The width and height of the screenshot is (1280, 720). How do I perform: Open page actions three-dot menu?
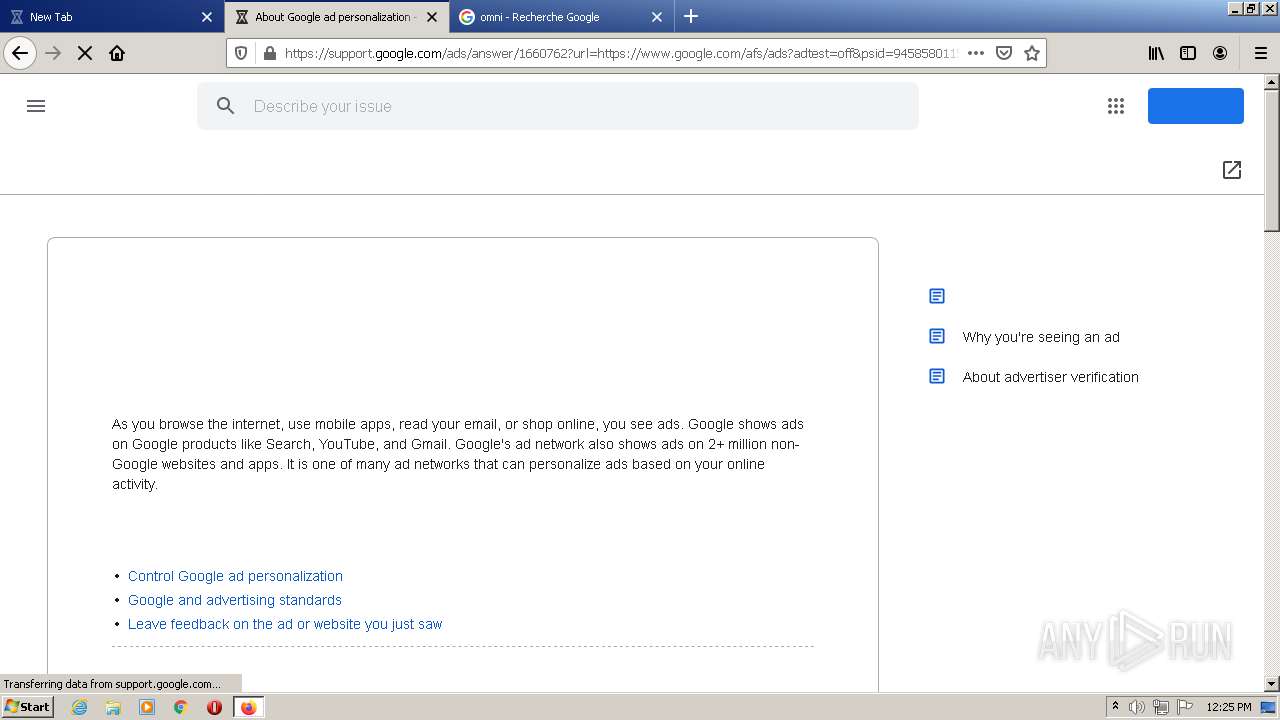(976, 53)
